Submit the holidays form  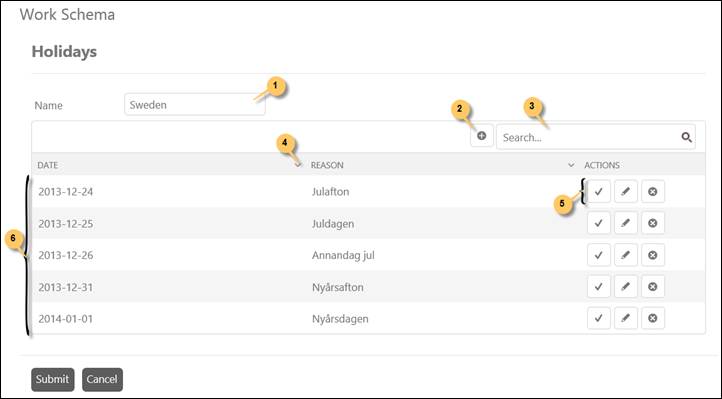52,379
